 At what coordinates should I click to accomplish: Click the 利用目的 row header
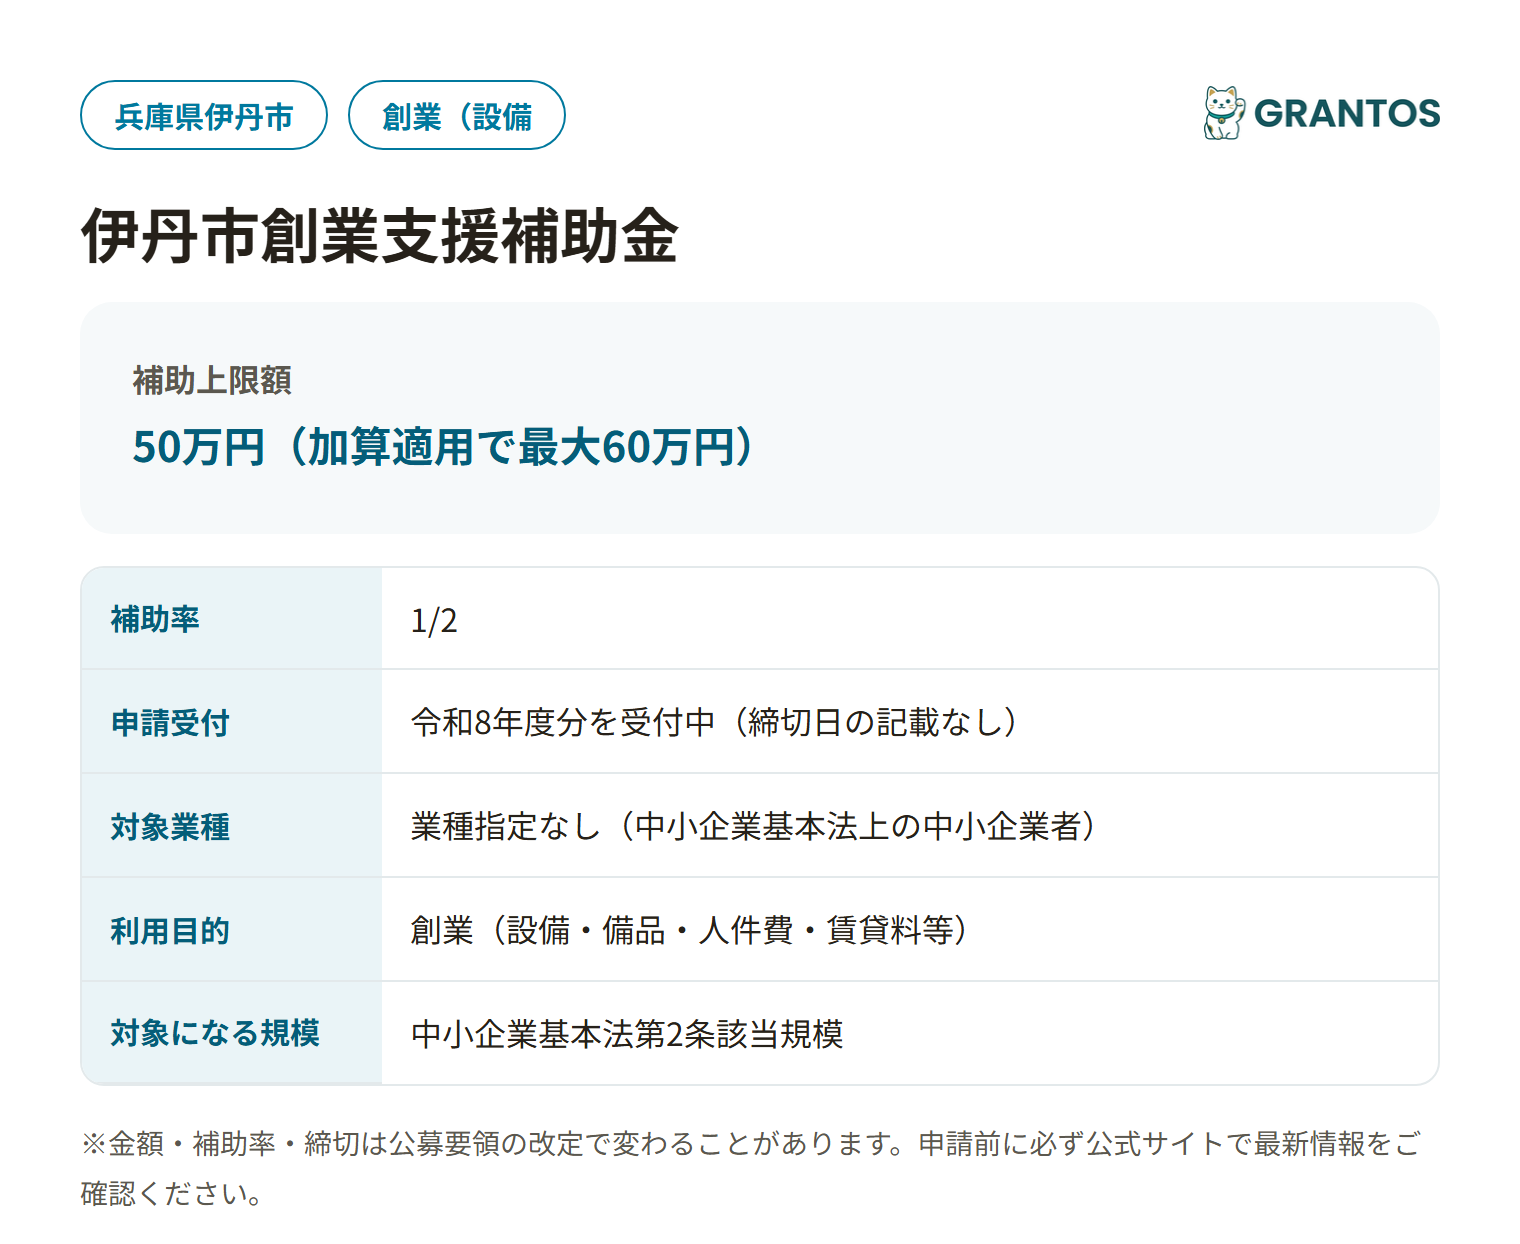[232, 930]
